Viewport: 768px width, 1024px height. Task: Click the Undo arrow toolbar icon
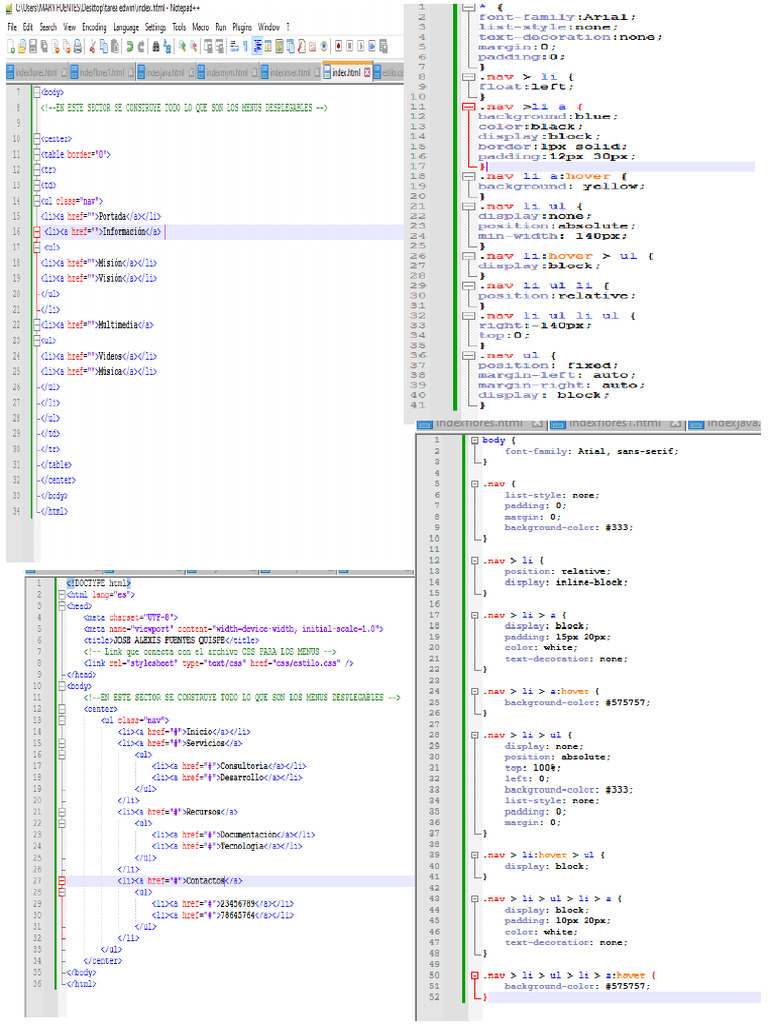tap(130, 46)
